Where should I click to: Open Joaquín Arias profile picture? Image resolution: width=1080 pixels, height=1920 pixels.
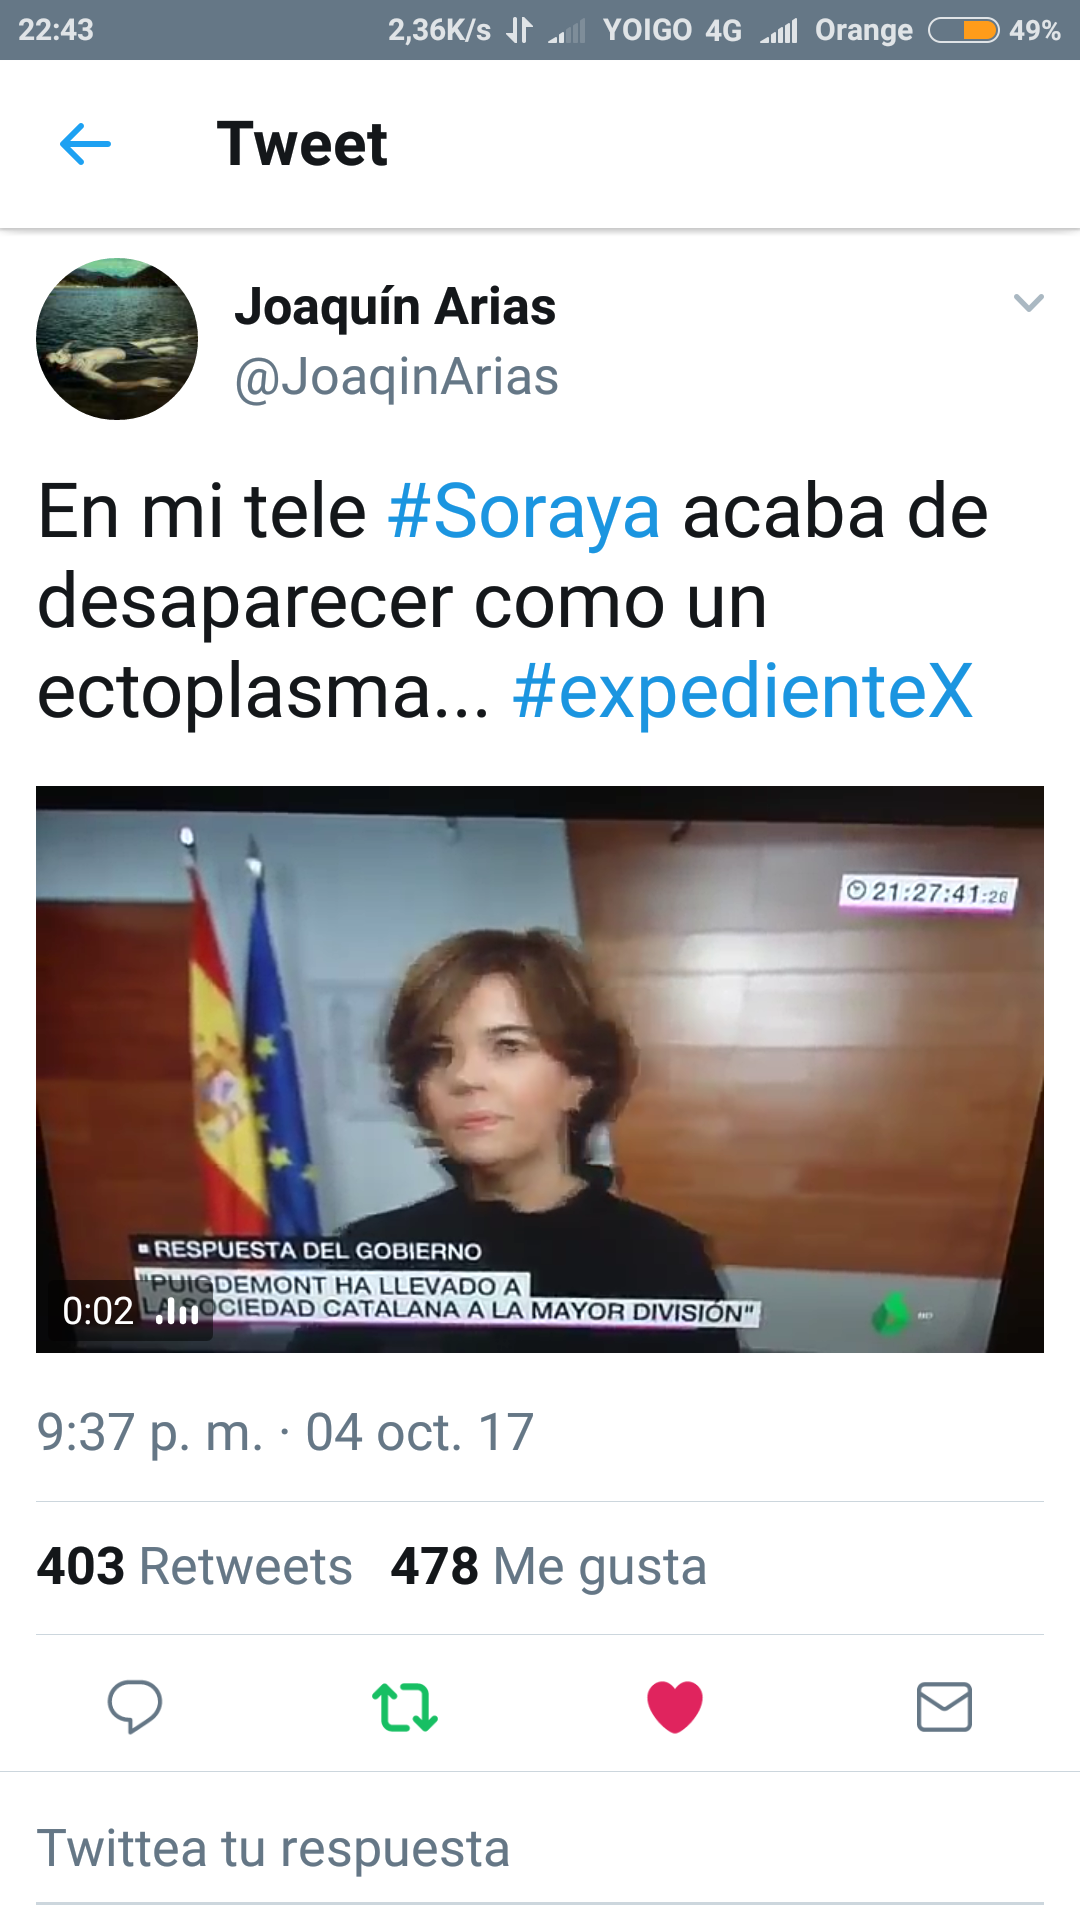[x=117, y=339]
